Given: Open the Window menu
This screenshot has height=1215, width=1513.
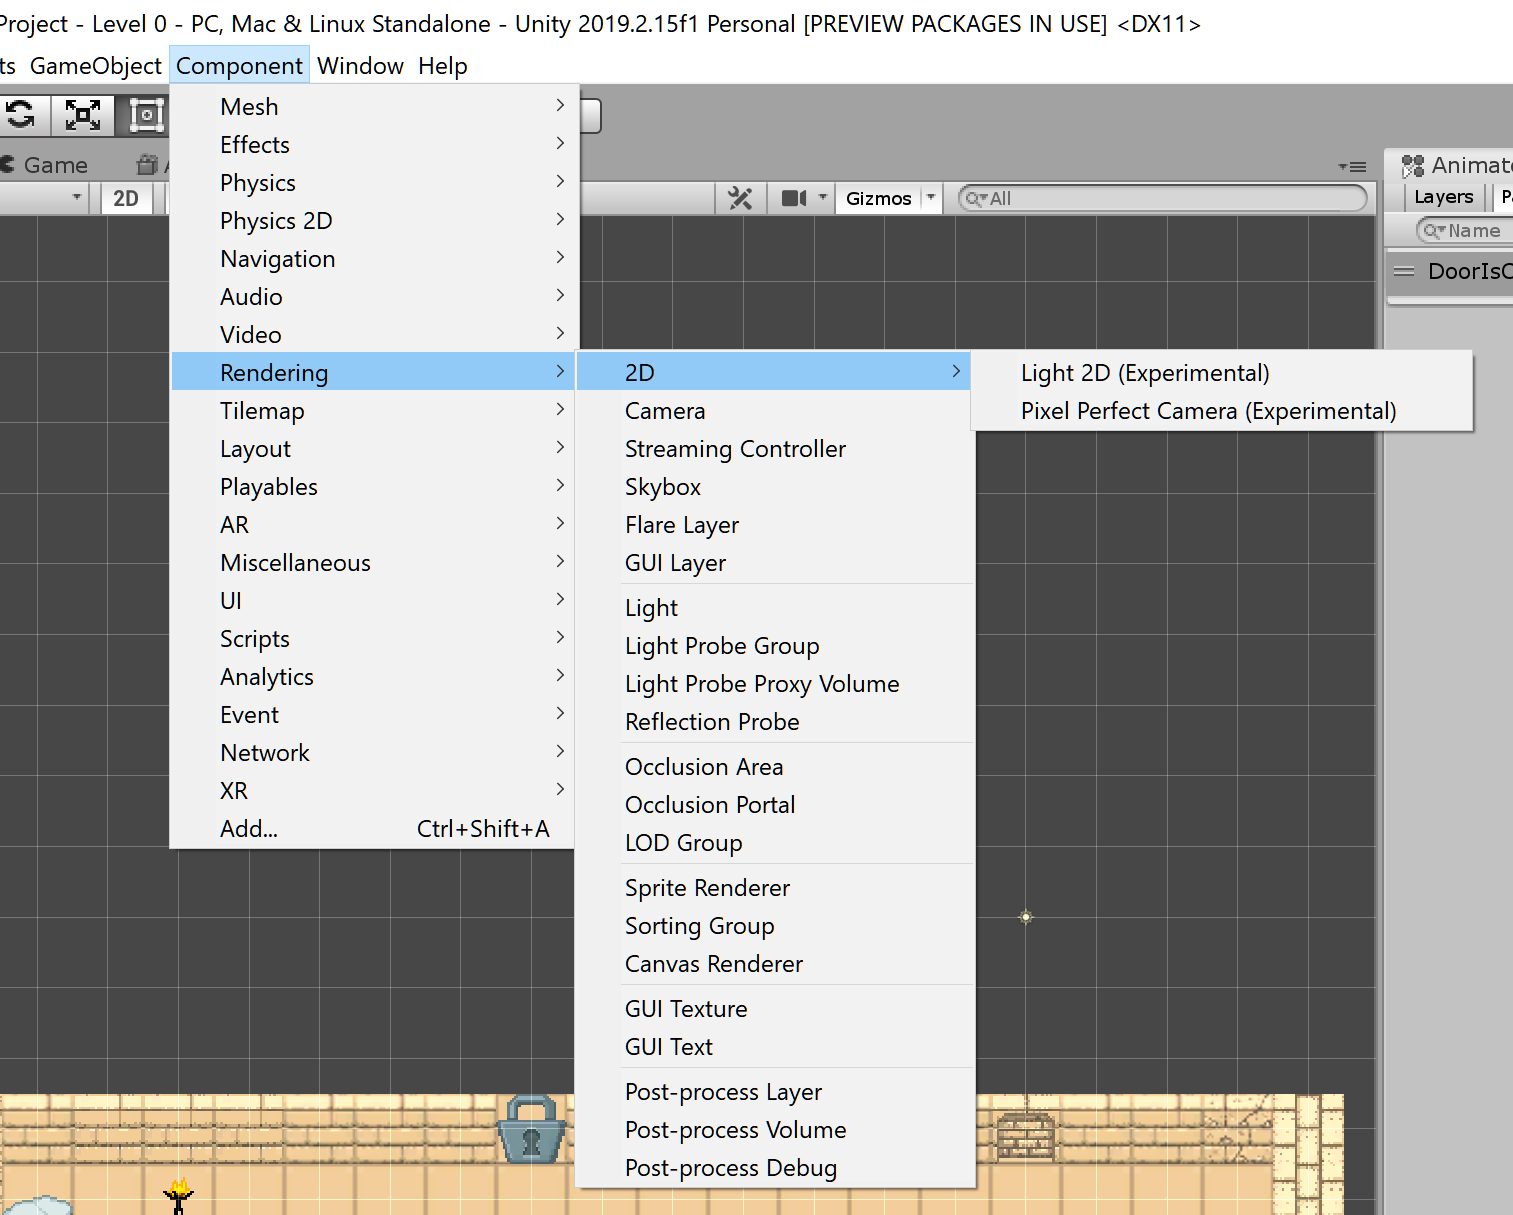Looking at the screenshot, I should coord(360,65).
